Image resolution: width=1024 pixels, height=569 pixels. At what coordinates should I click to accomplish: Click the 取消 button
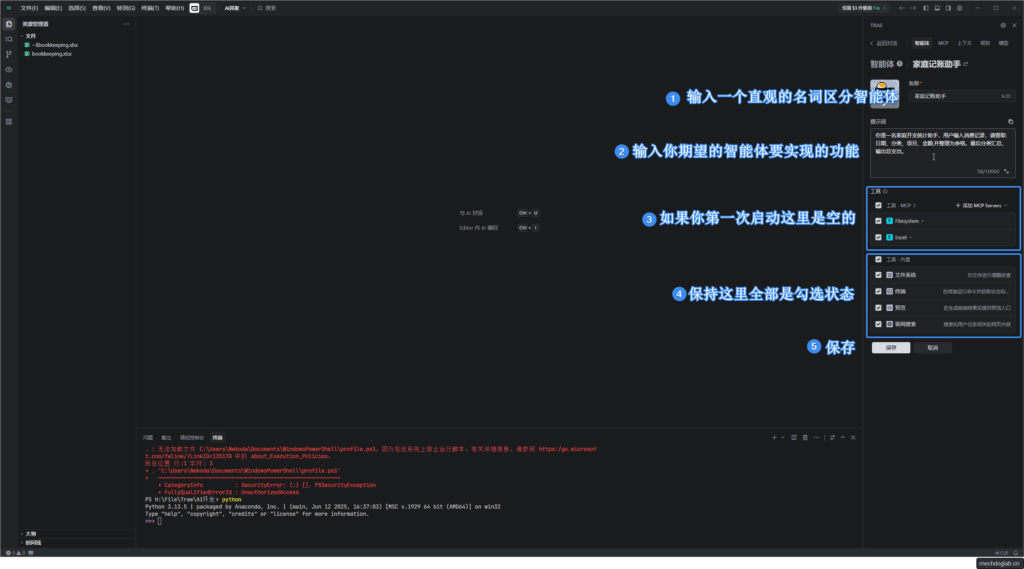pos(932,348)
